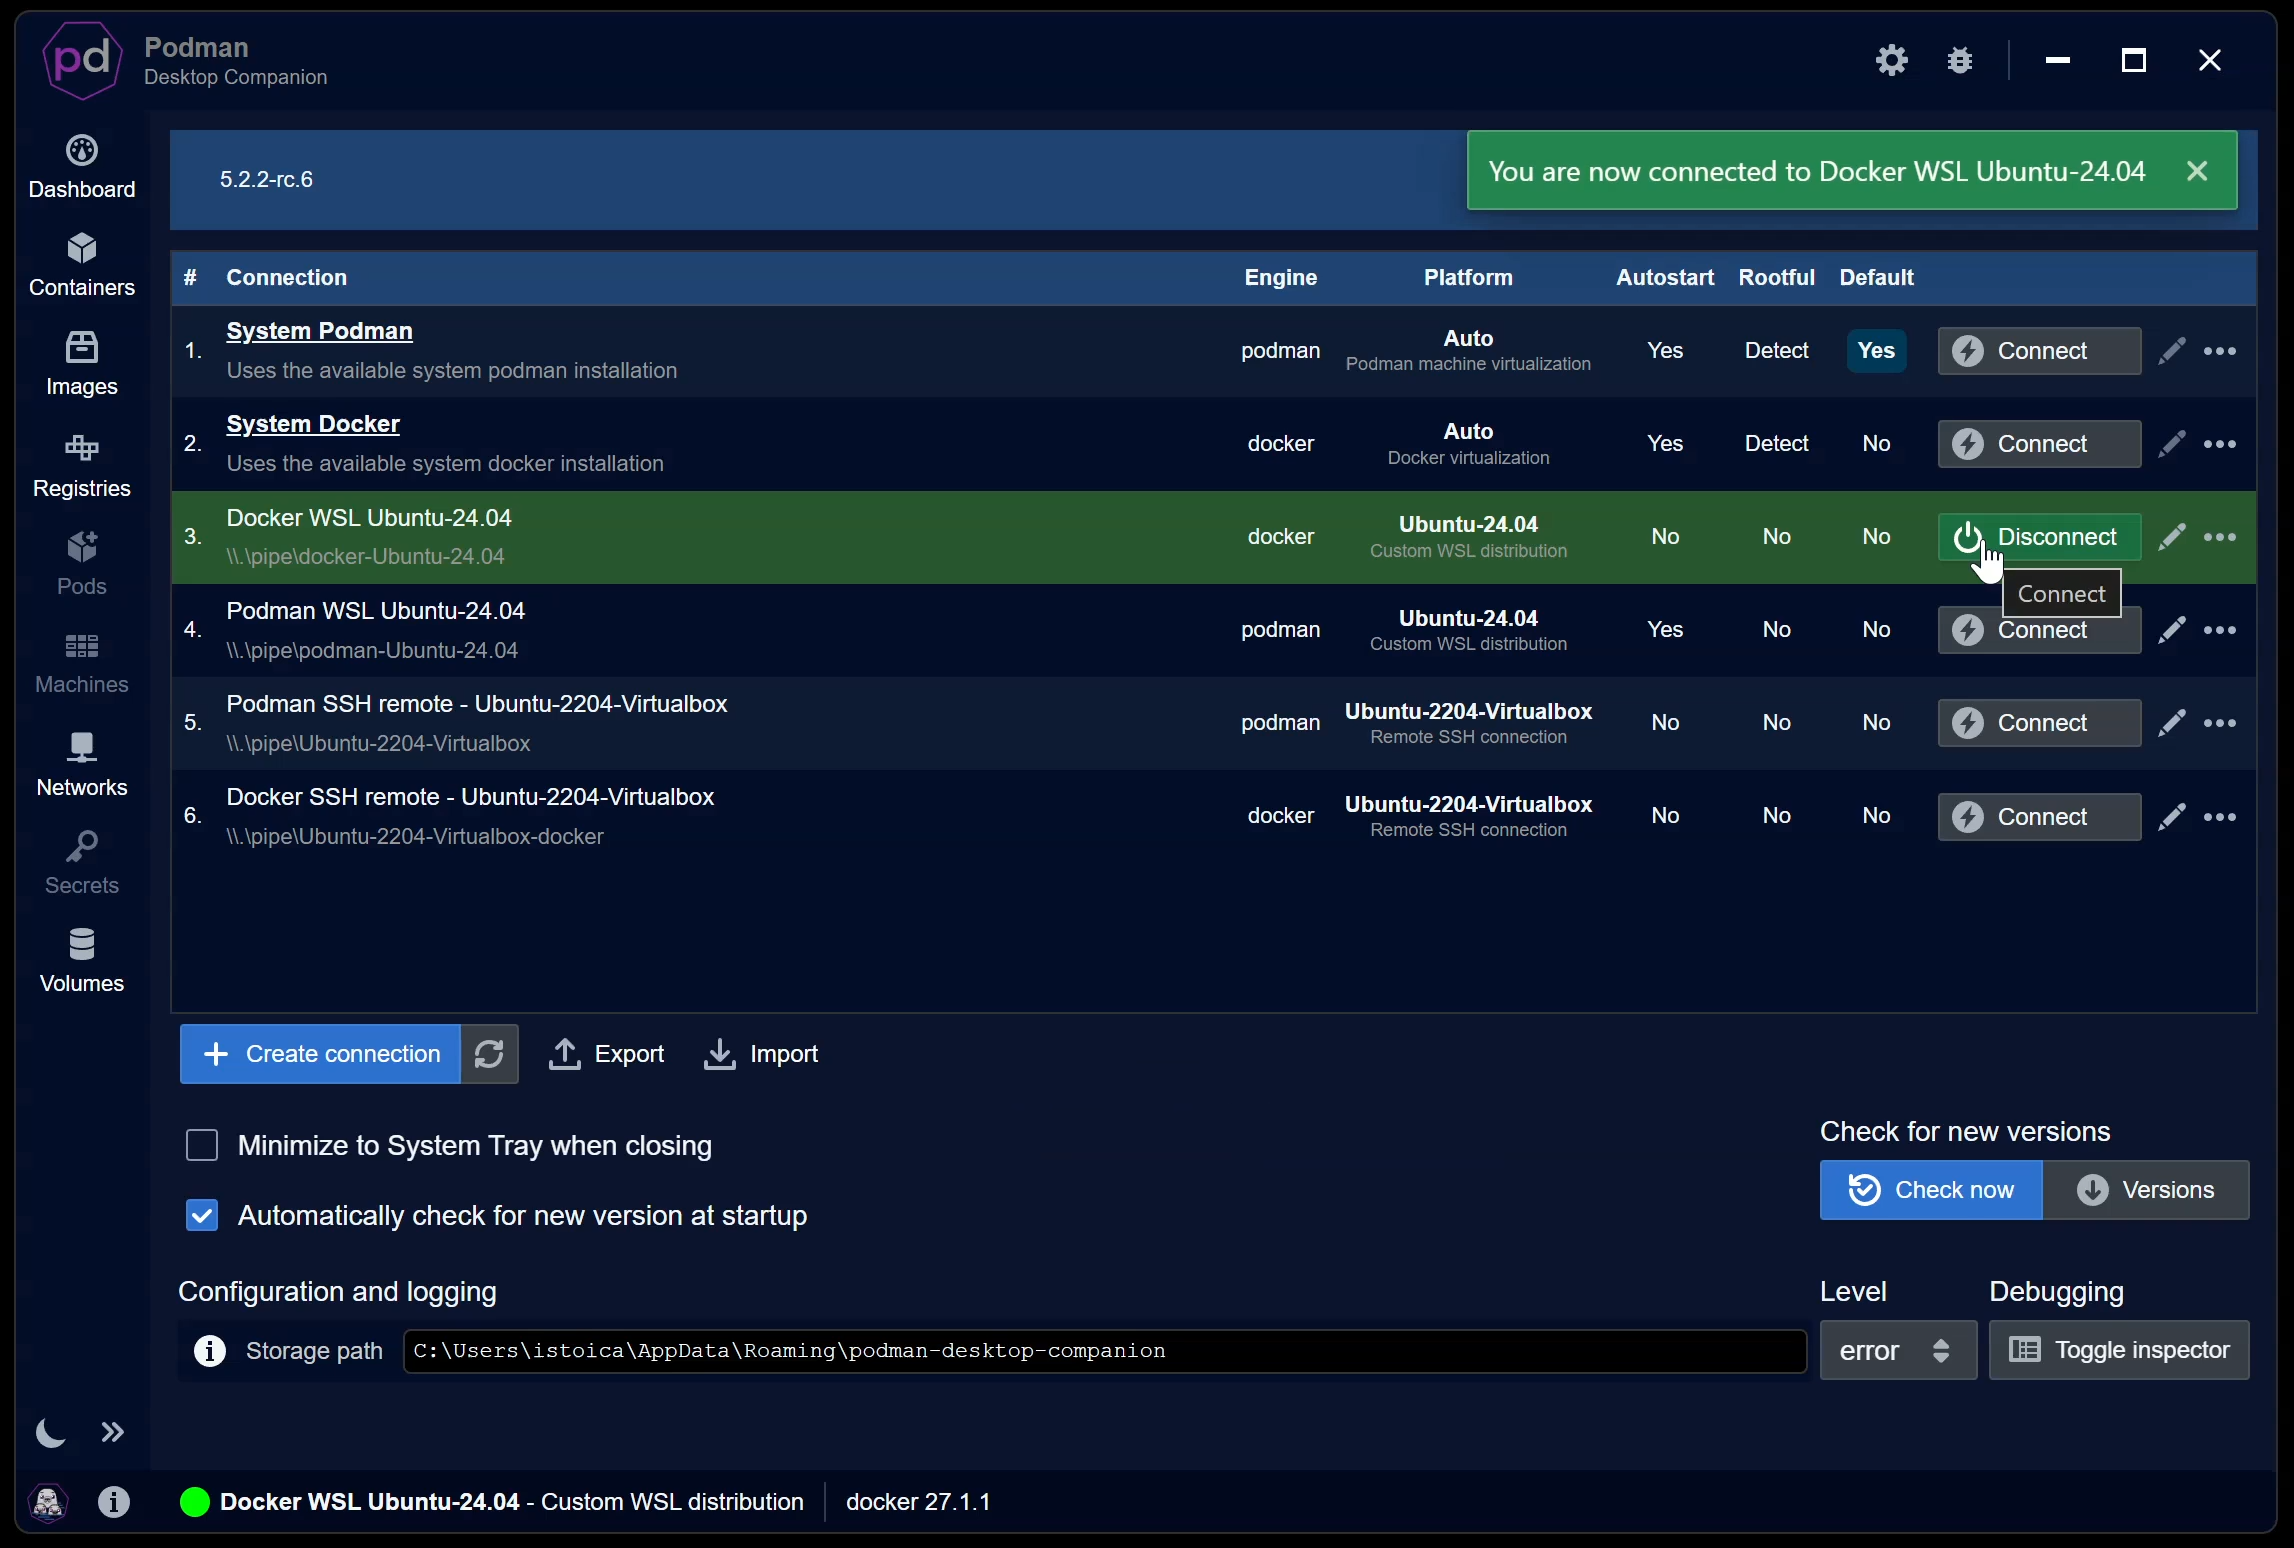
Task: Enable Minimize to System Tray when closing
Action: (202, 1145)
